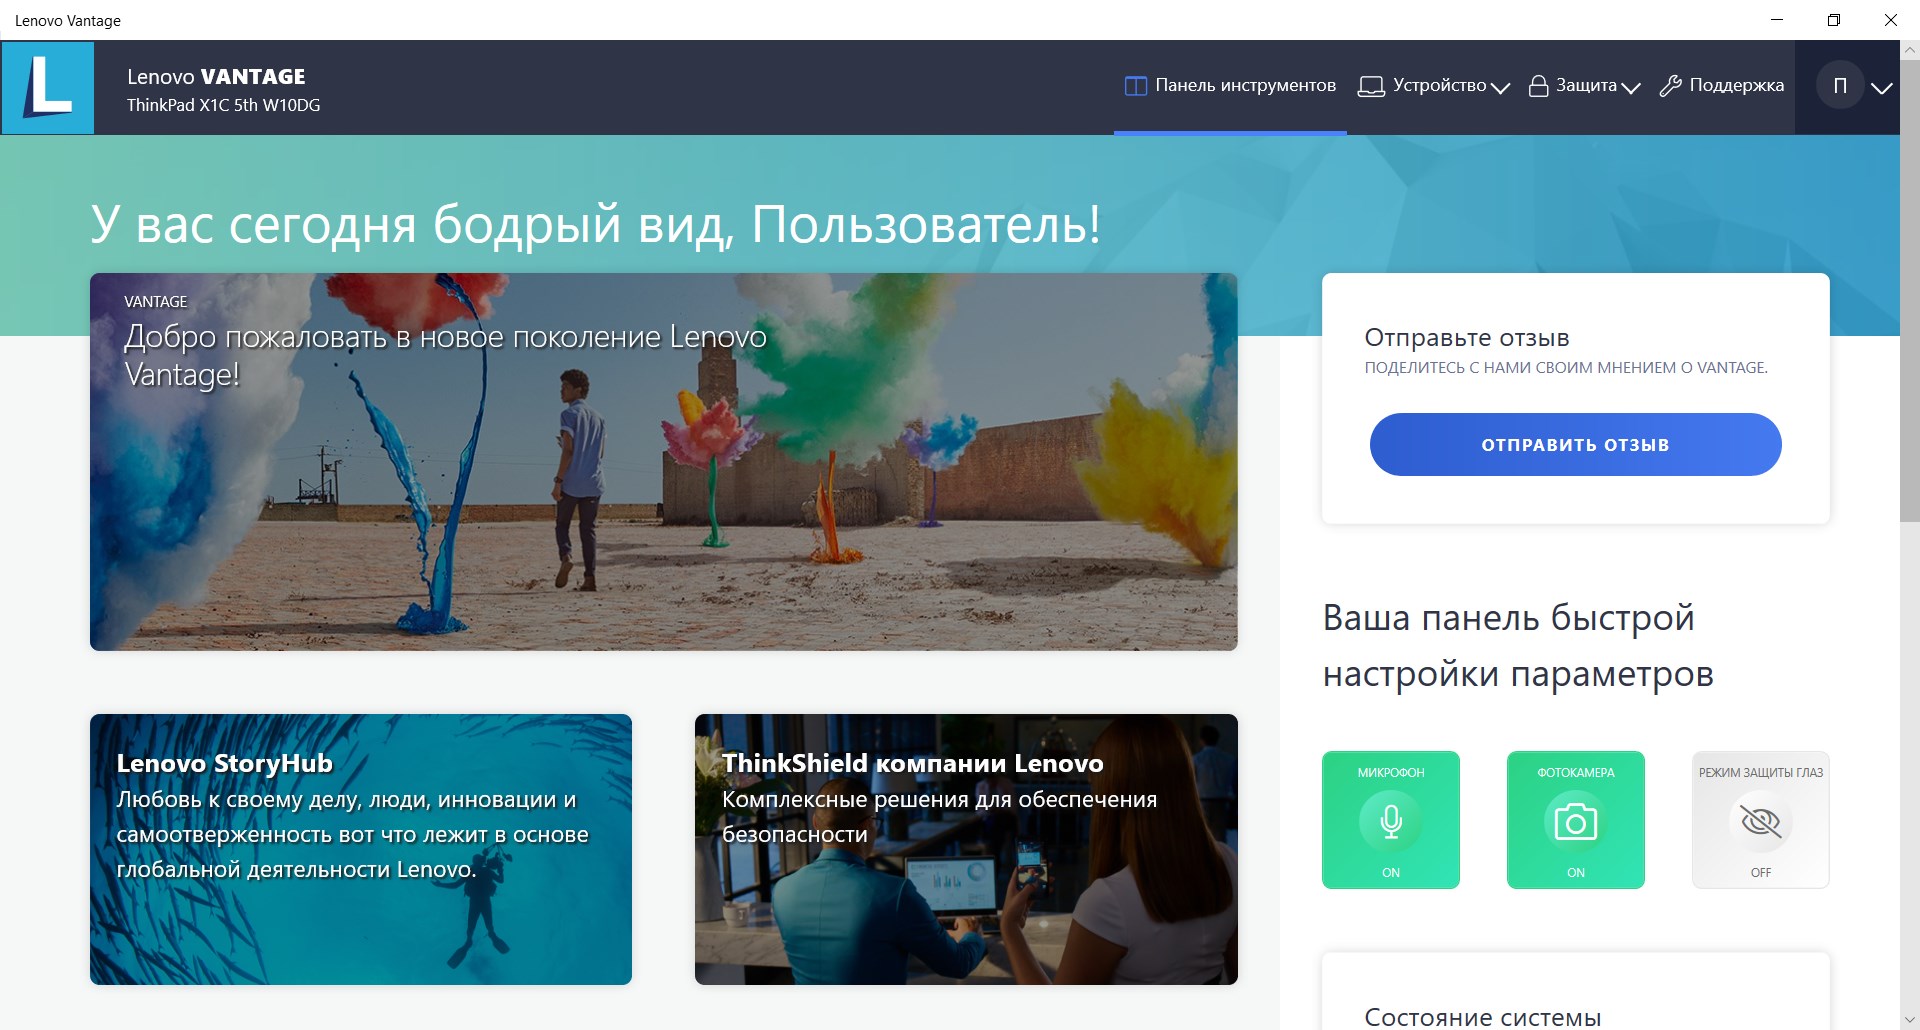Enable the Режим защиты глаз tile
The width and height of the screenshot is (1920, 1030).
click(x=1761, y=820)
